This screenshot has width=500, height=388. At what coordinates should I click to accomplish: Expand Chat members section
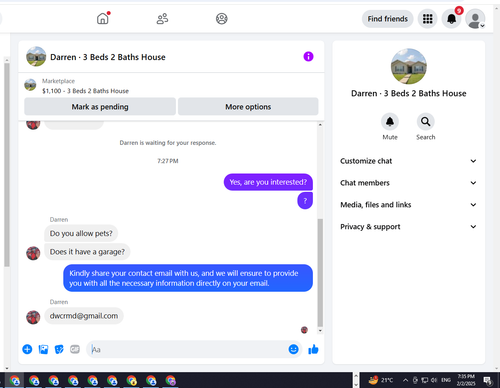pos(408,183)
